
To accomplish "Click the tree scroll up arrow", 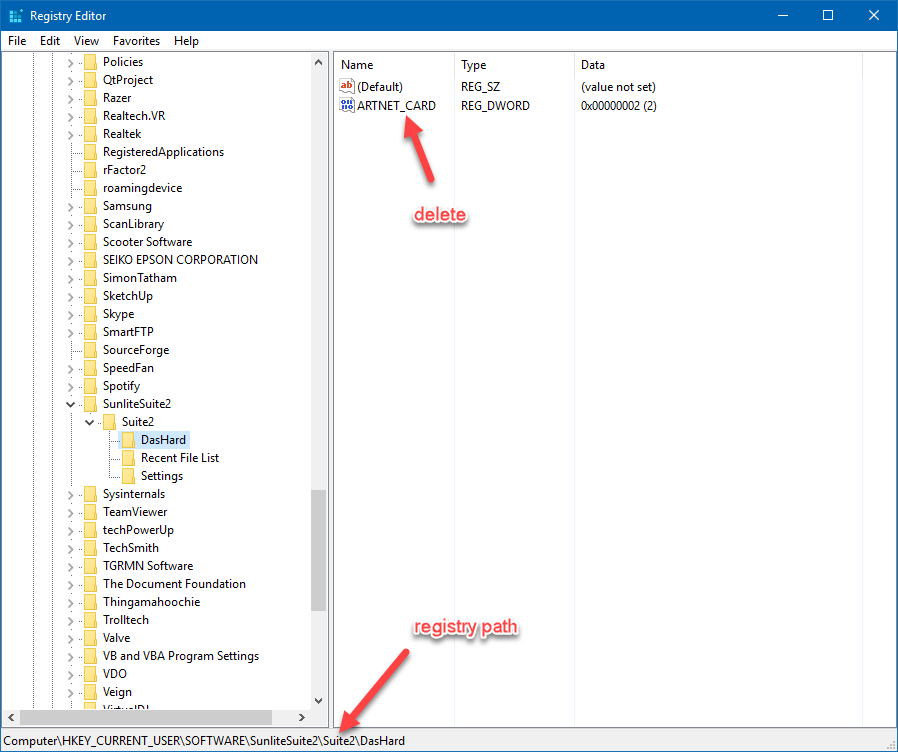I will click(318, 62).
